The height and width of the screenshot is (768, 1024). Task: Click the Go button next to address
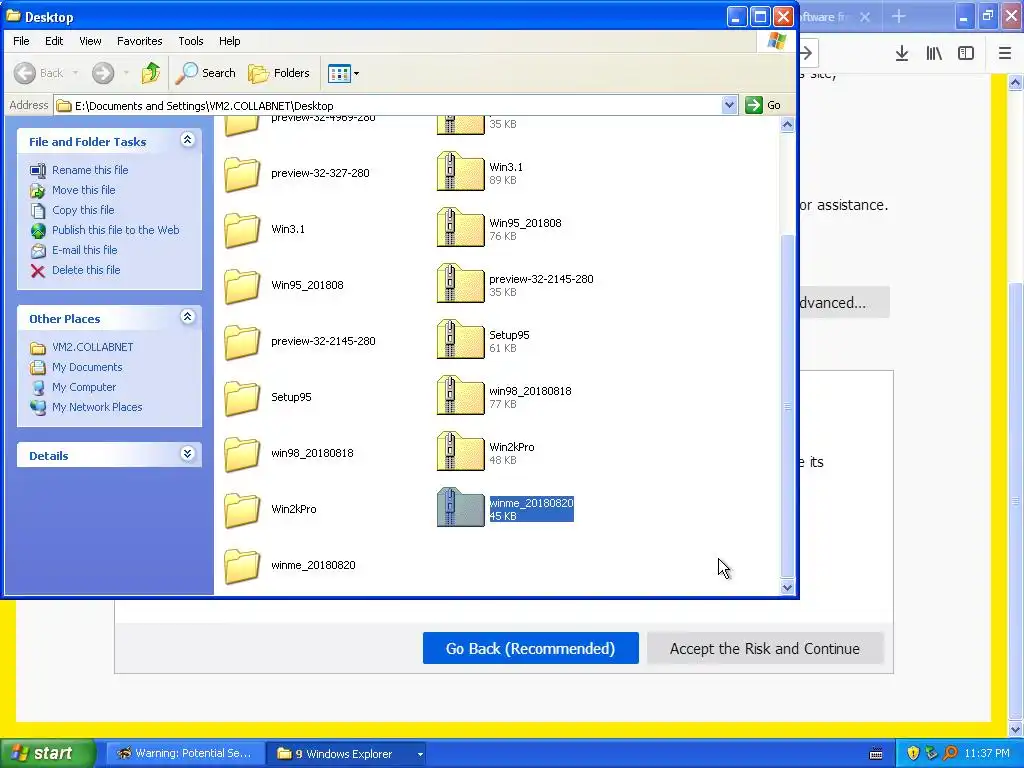point(764,105)
